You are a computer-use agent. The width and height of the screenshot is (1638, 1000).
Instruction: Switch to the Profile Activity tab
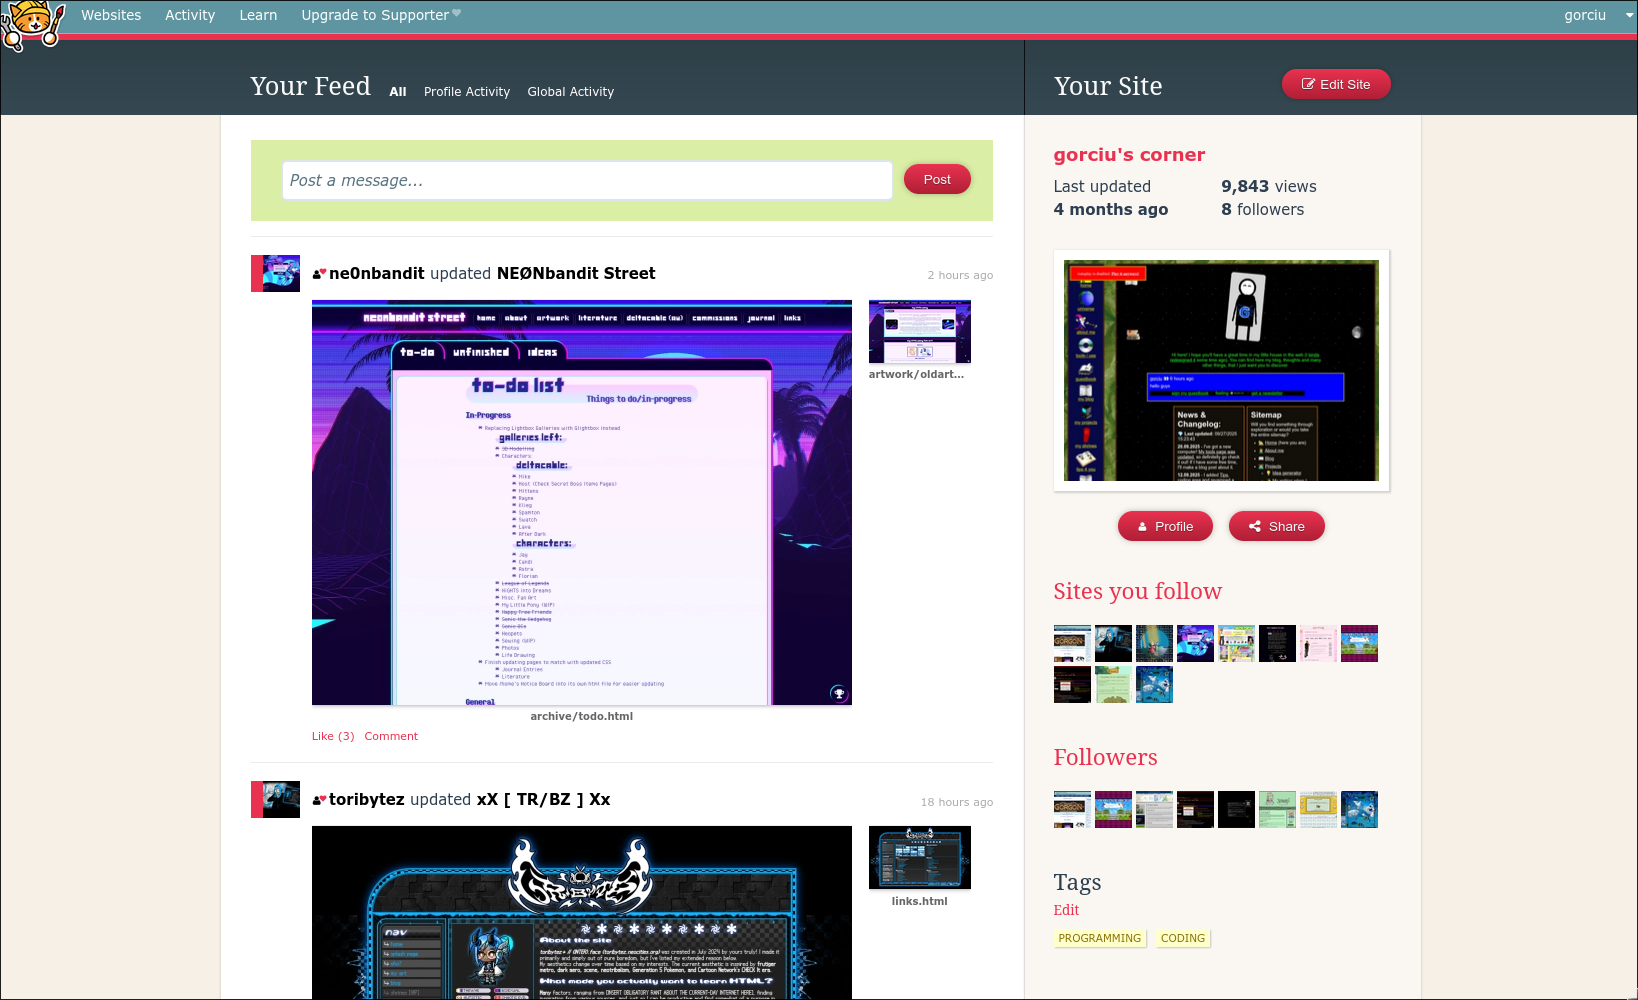(x=467, y=91)
